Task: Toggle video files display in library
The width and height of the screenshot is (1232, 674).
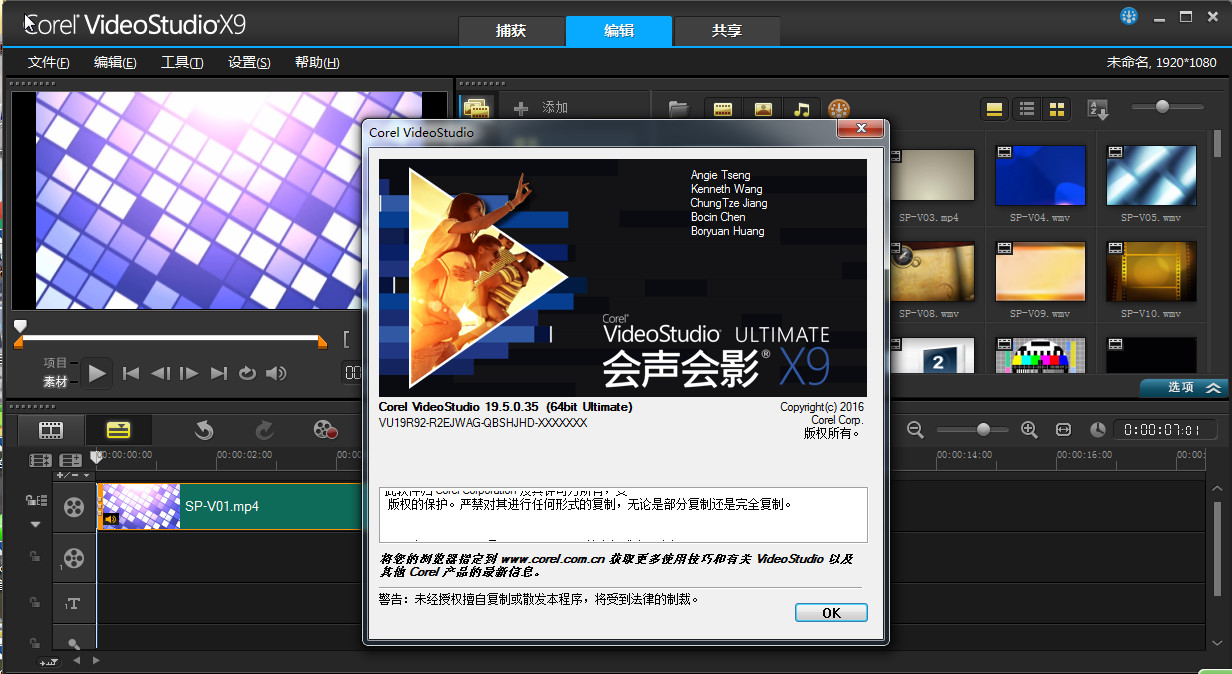Action: (x=722, y=109)
